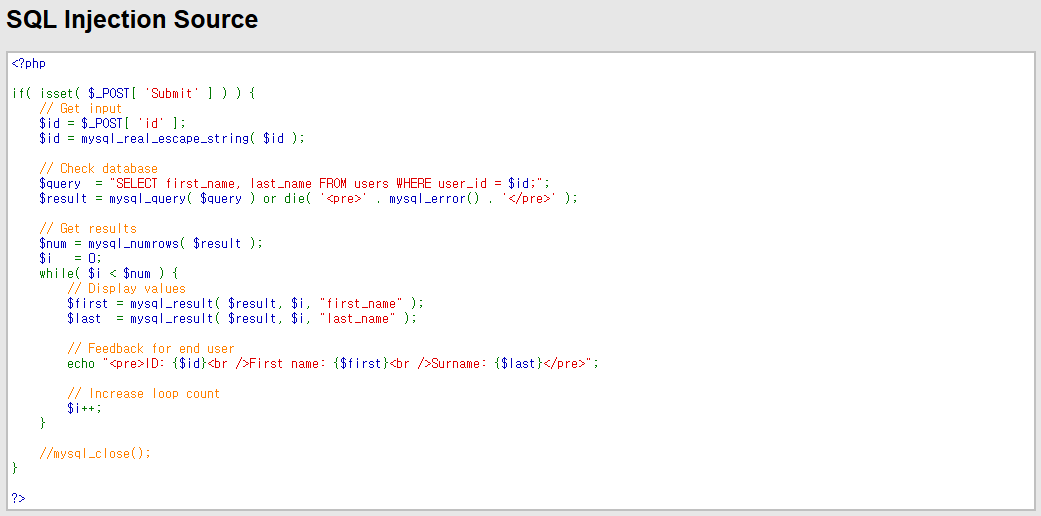
Task: Click the line 'if( isset( $_POST[ 'Submit' ] ) ) {'
Action: click(133, 94)
